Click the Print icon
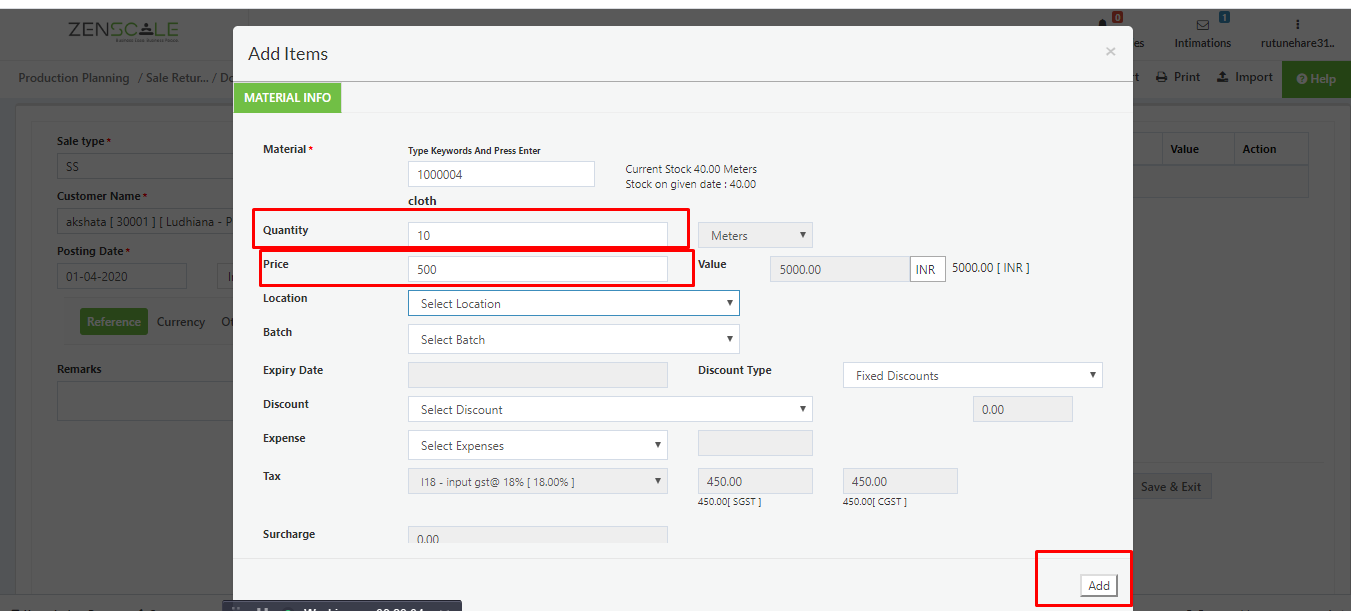This screenshot has height=611, width=1351. [x=1161, y=77]
